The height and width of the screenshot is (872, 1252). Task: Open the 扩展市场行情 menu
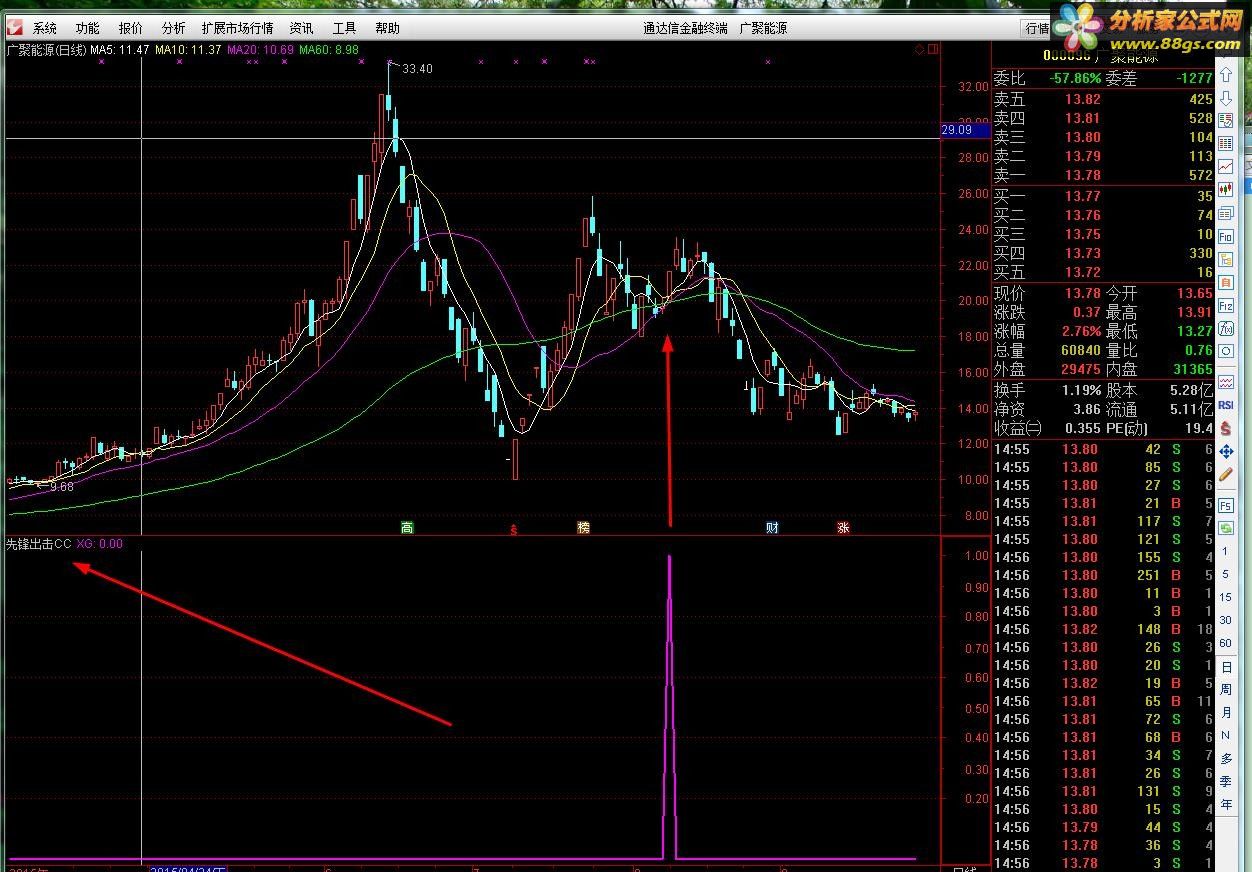[x=237, y=28]
